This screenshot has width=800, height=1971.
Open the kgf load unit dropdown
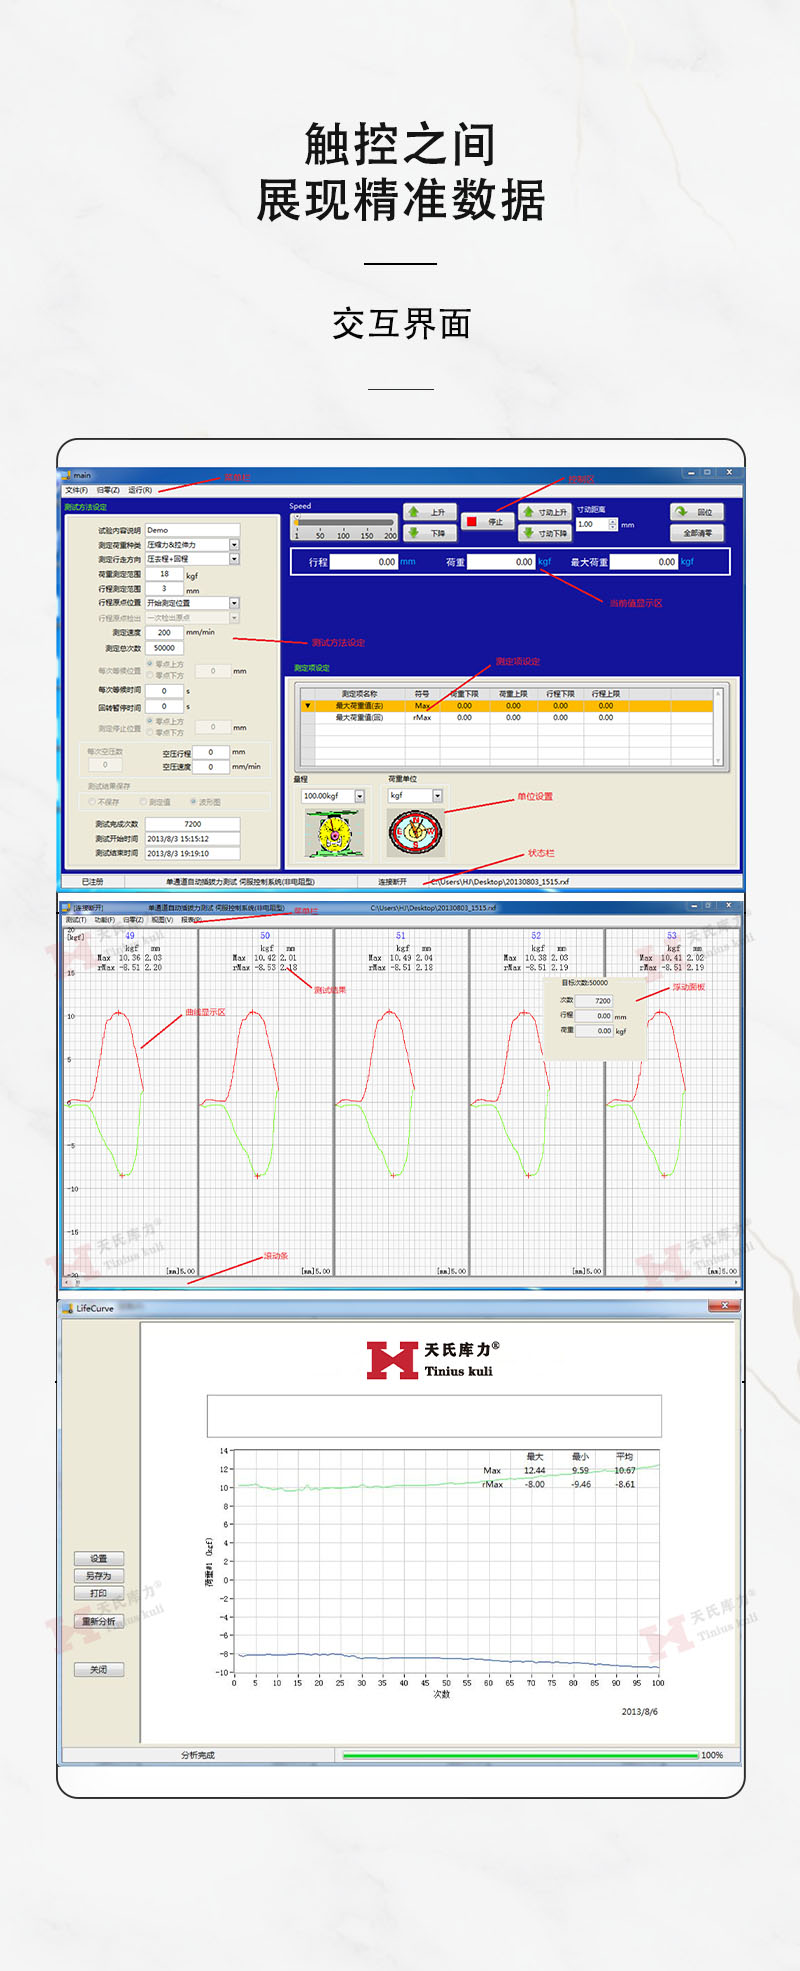[x=437, y=796]
